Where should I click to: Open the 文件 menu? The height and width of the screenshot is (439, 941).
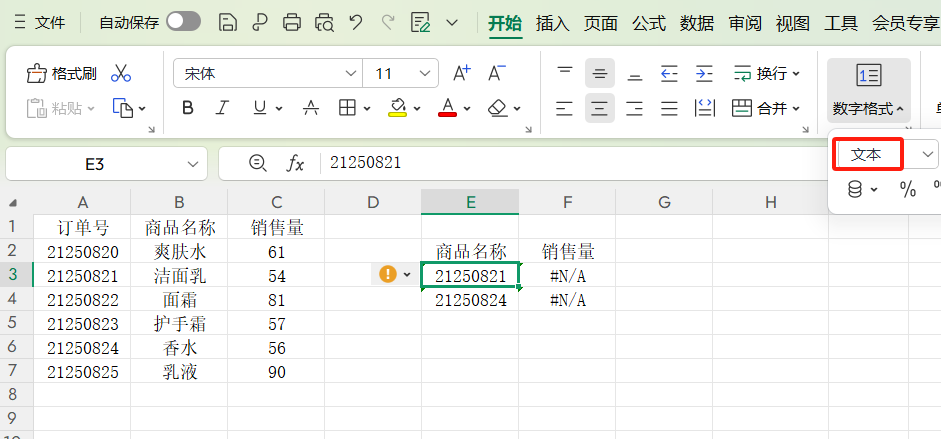pyautogui.click(x=40, y=23)
